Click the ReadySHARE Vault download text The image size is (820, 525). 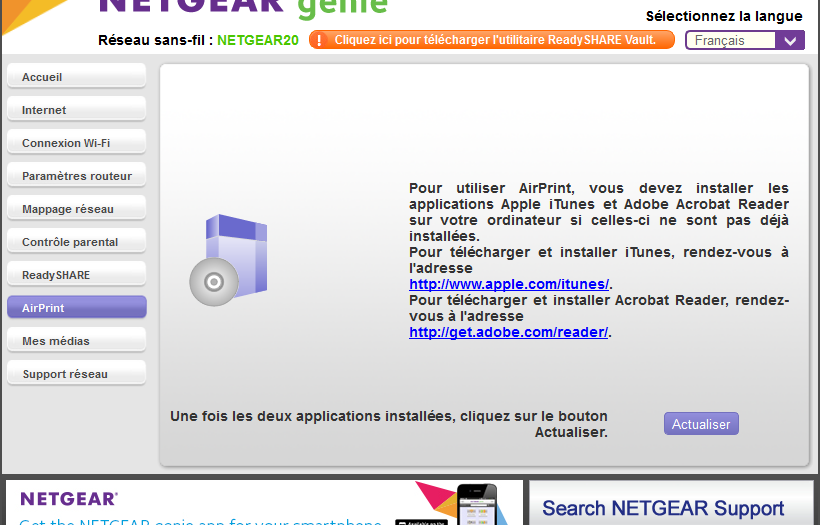click(495, 40)
